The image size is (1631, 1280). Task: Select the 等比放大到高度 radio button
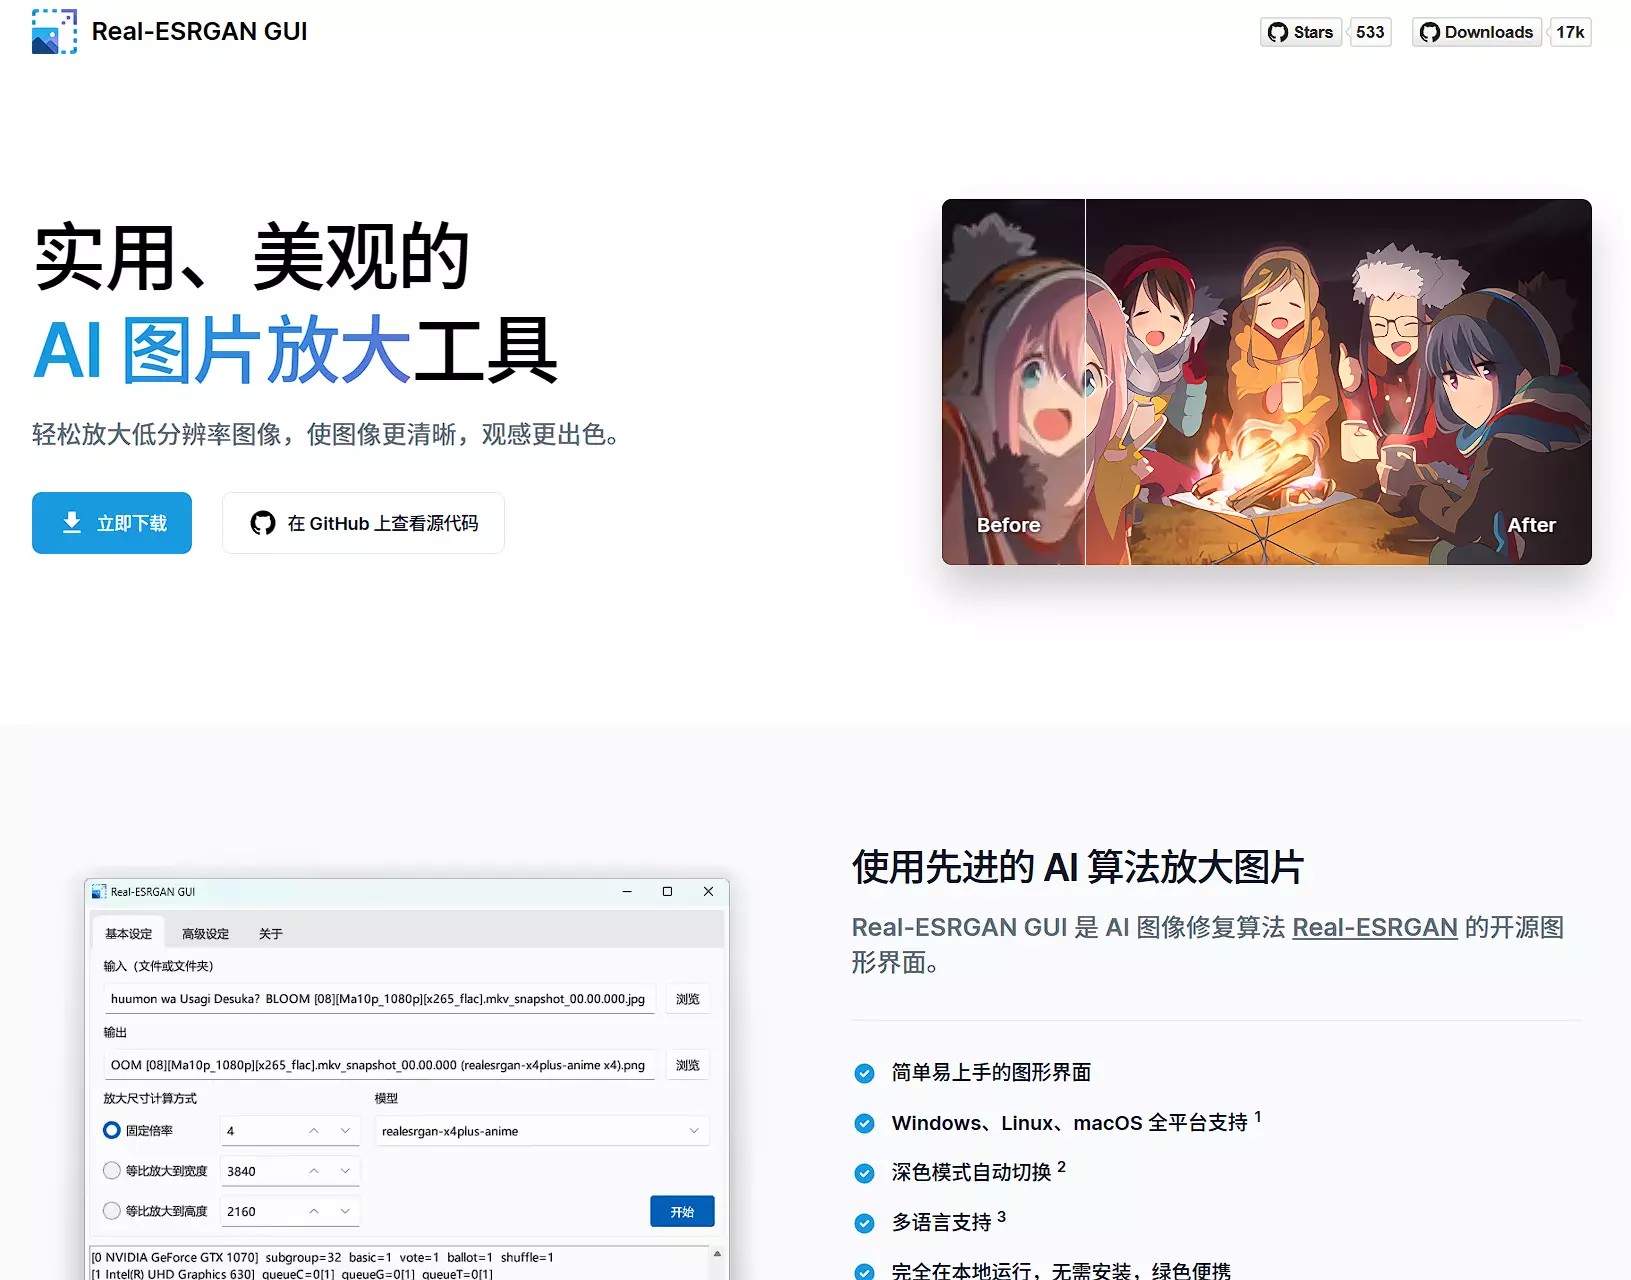tap(112, 1211)
